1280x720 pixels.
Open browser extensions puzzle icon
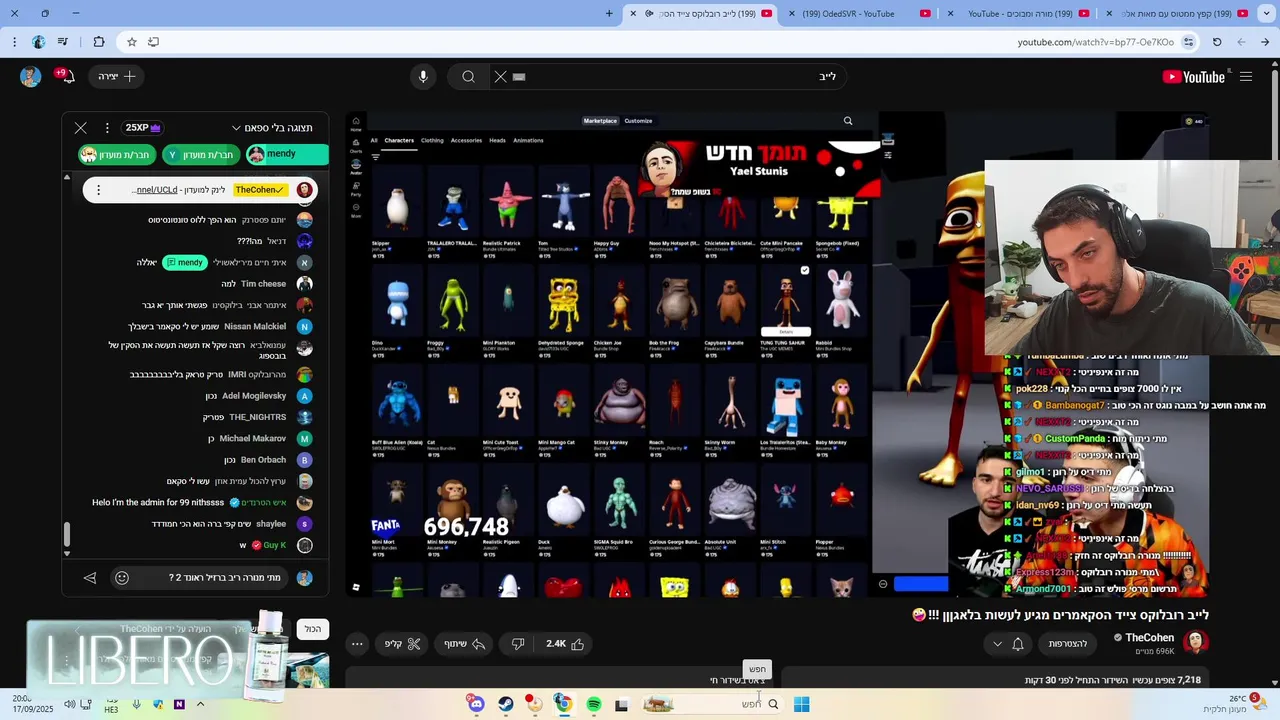tap(99, 42)
